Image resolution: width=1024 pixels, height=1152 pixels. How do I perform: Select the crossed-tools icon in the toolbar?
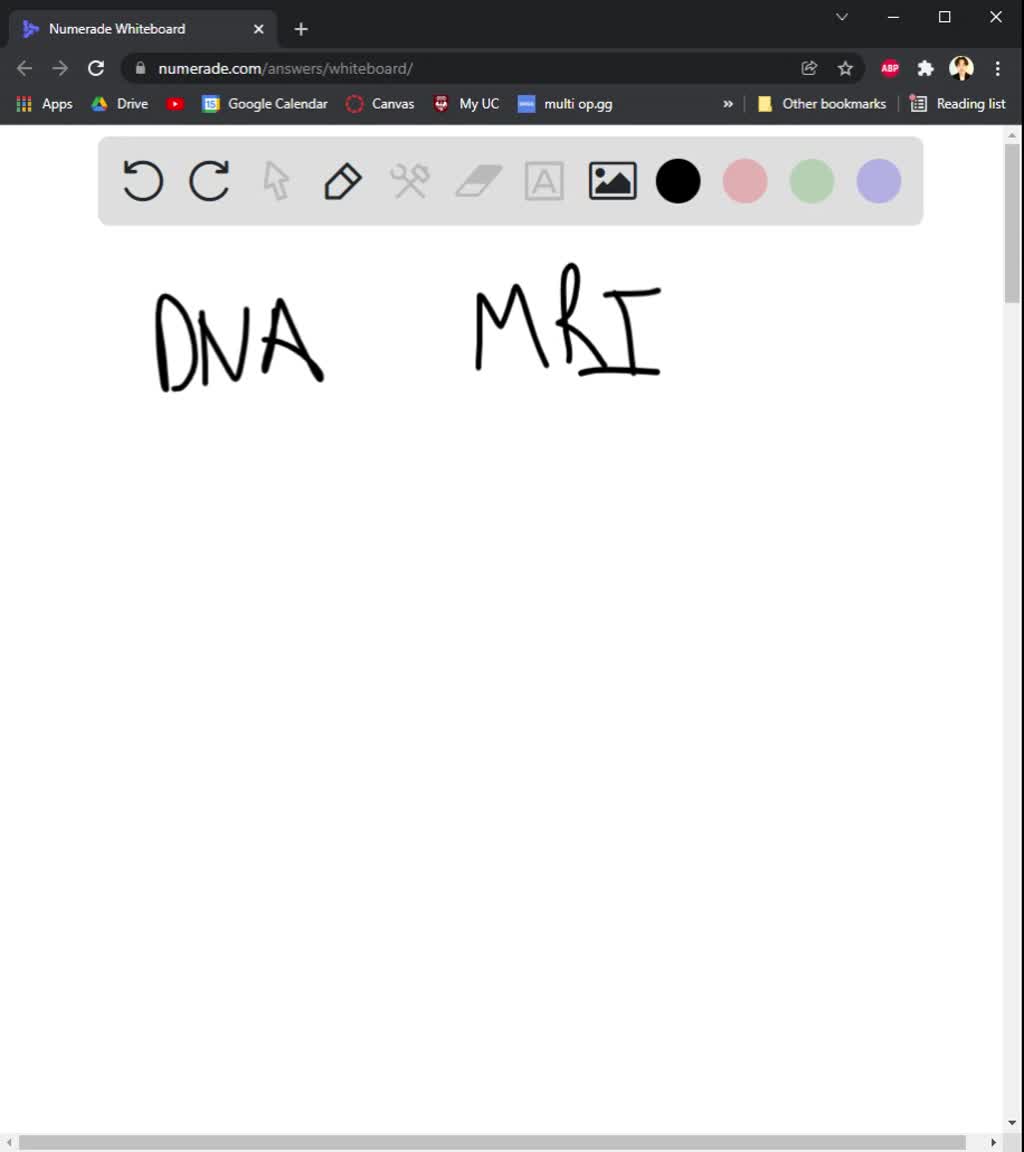409,181
